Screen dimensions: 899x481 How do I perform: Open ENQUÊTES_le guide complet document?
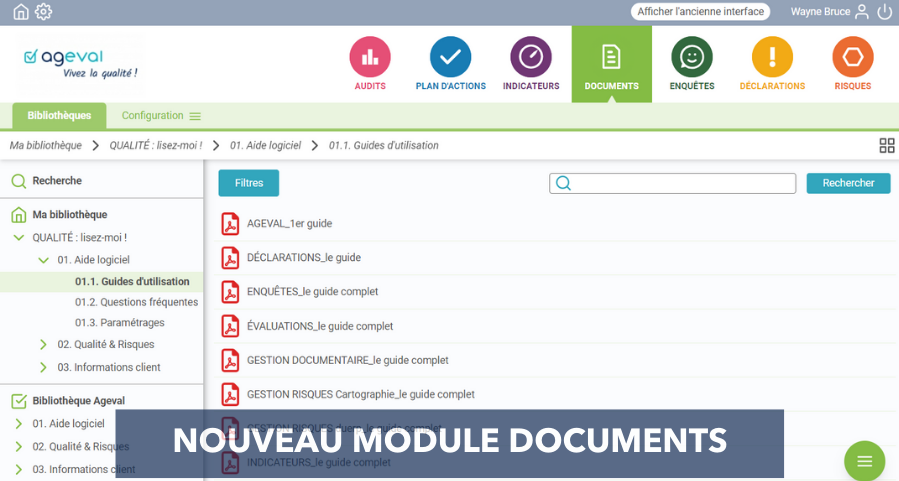(312, 292)
